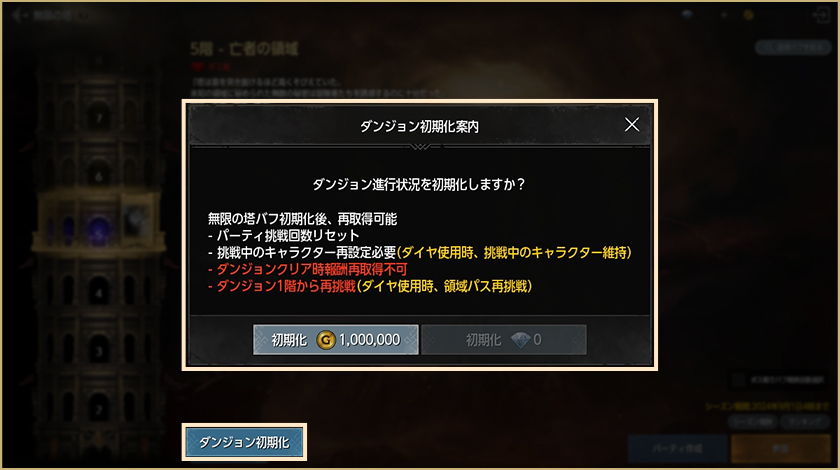The image size is (840, 470).
Task: Select tower floor 4
Action: point(99,293)
